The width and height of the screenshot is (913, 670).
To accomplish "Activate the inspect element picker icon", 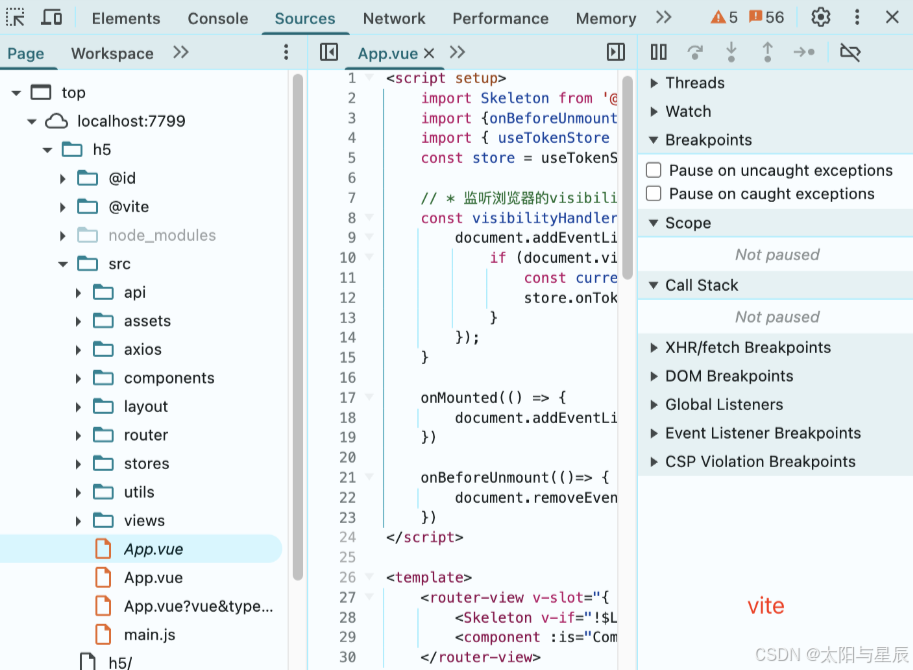I will pos(15,17).
